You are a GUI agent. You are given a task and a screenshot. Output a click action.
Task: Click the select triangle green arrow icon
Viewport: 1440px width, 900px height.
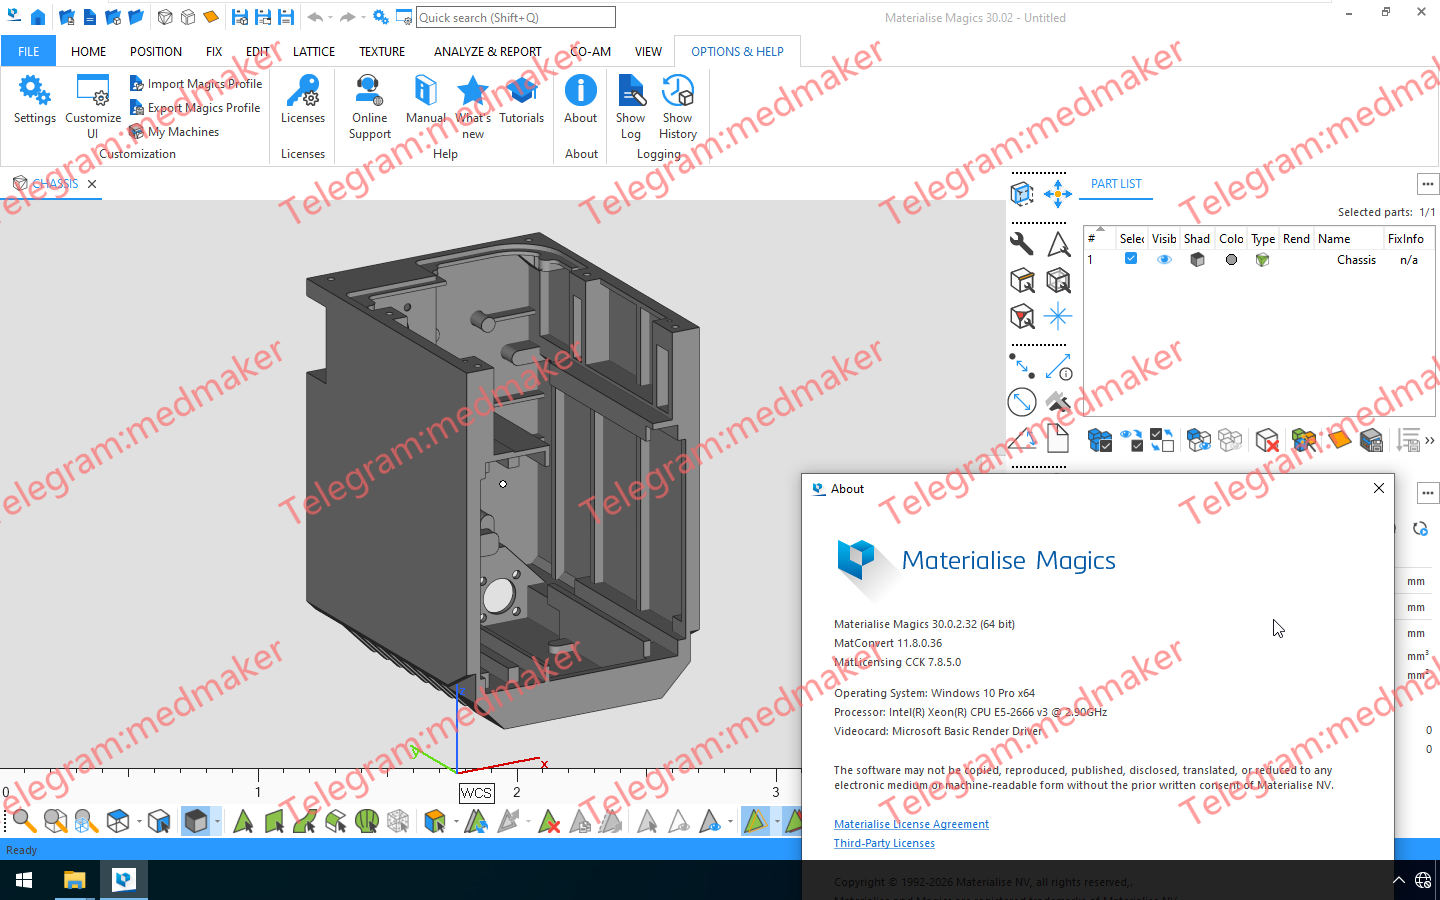click(x=242, y=822)
